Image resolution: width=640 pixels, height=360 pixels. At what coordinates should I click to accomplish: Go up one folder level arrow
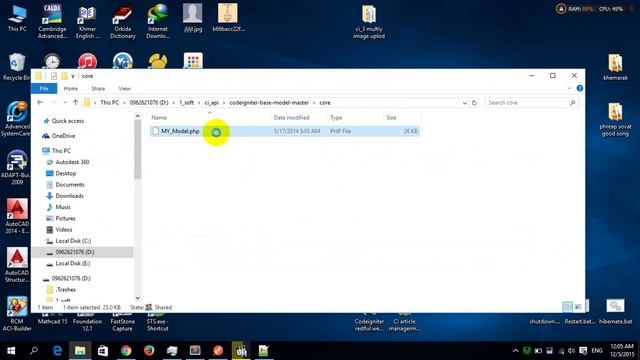click(x=75, y=102)
